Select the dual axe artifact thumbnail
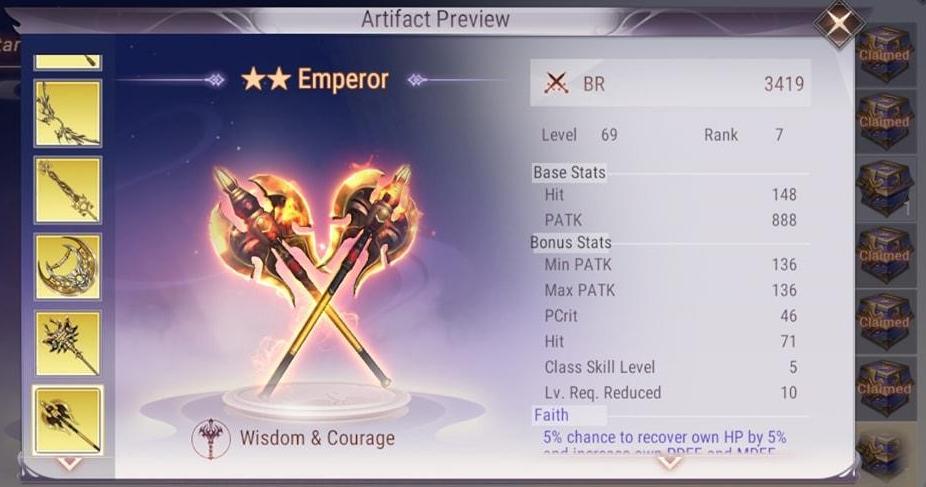Screen dimensions: 926x487 [68, 420]
